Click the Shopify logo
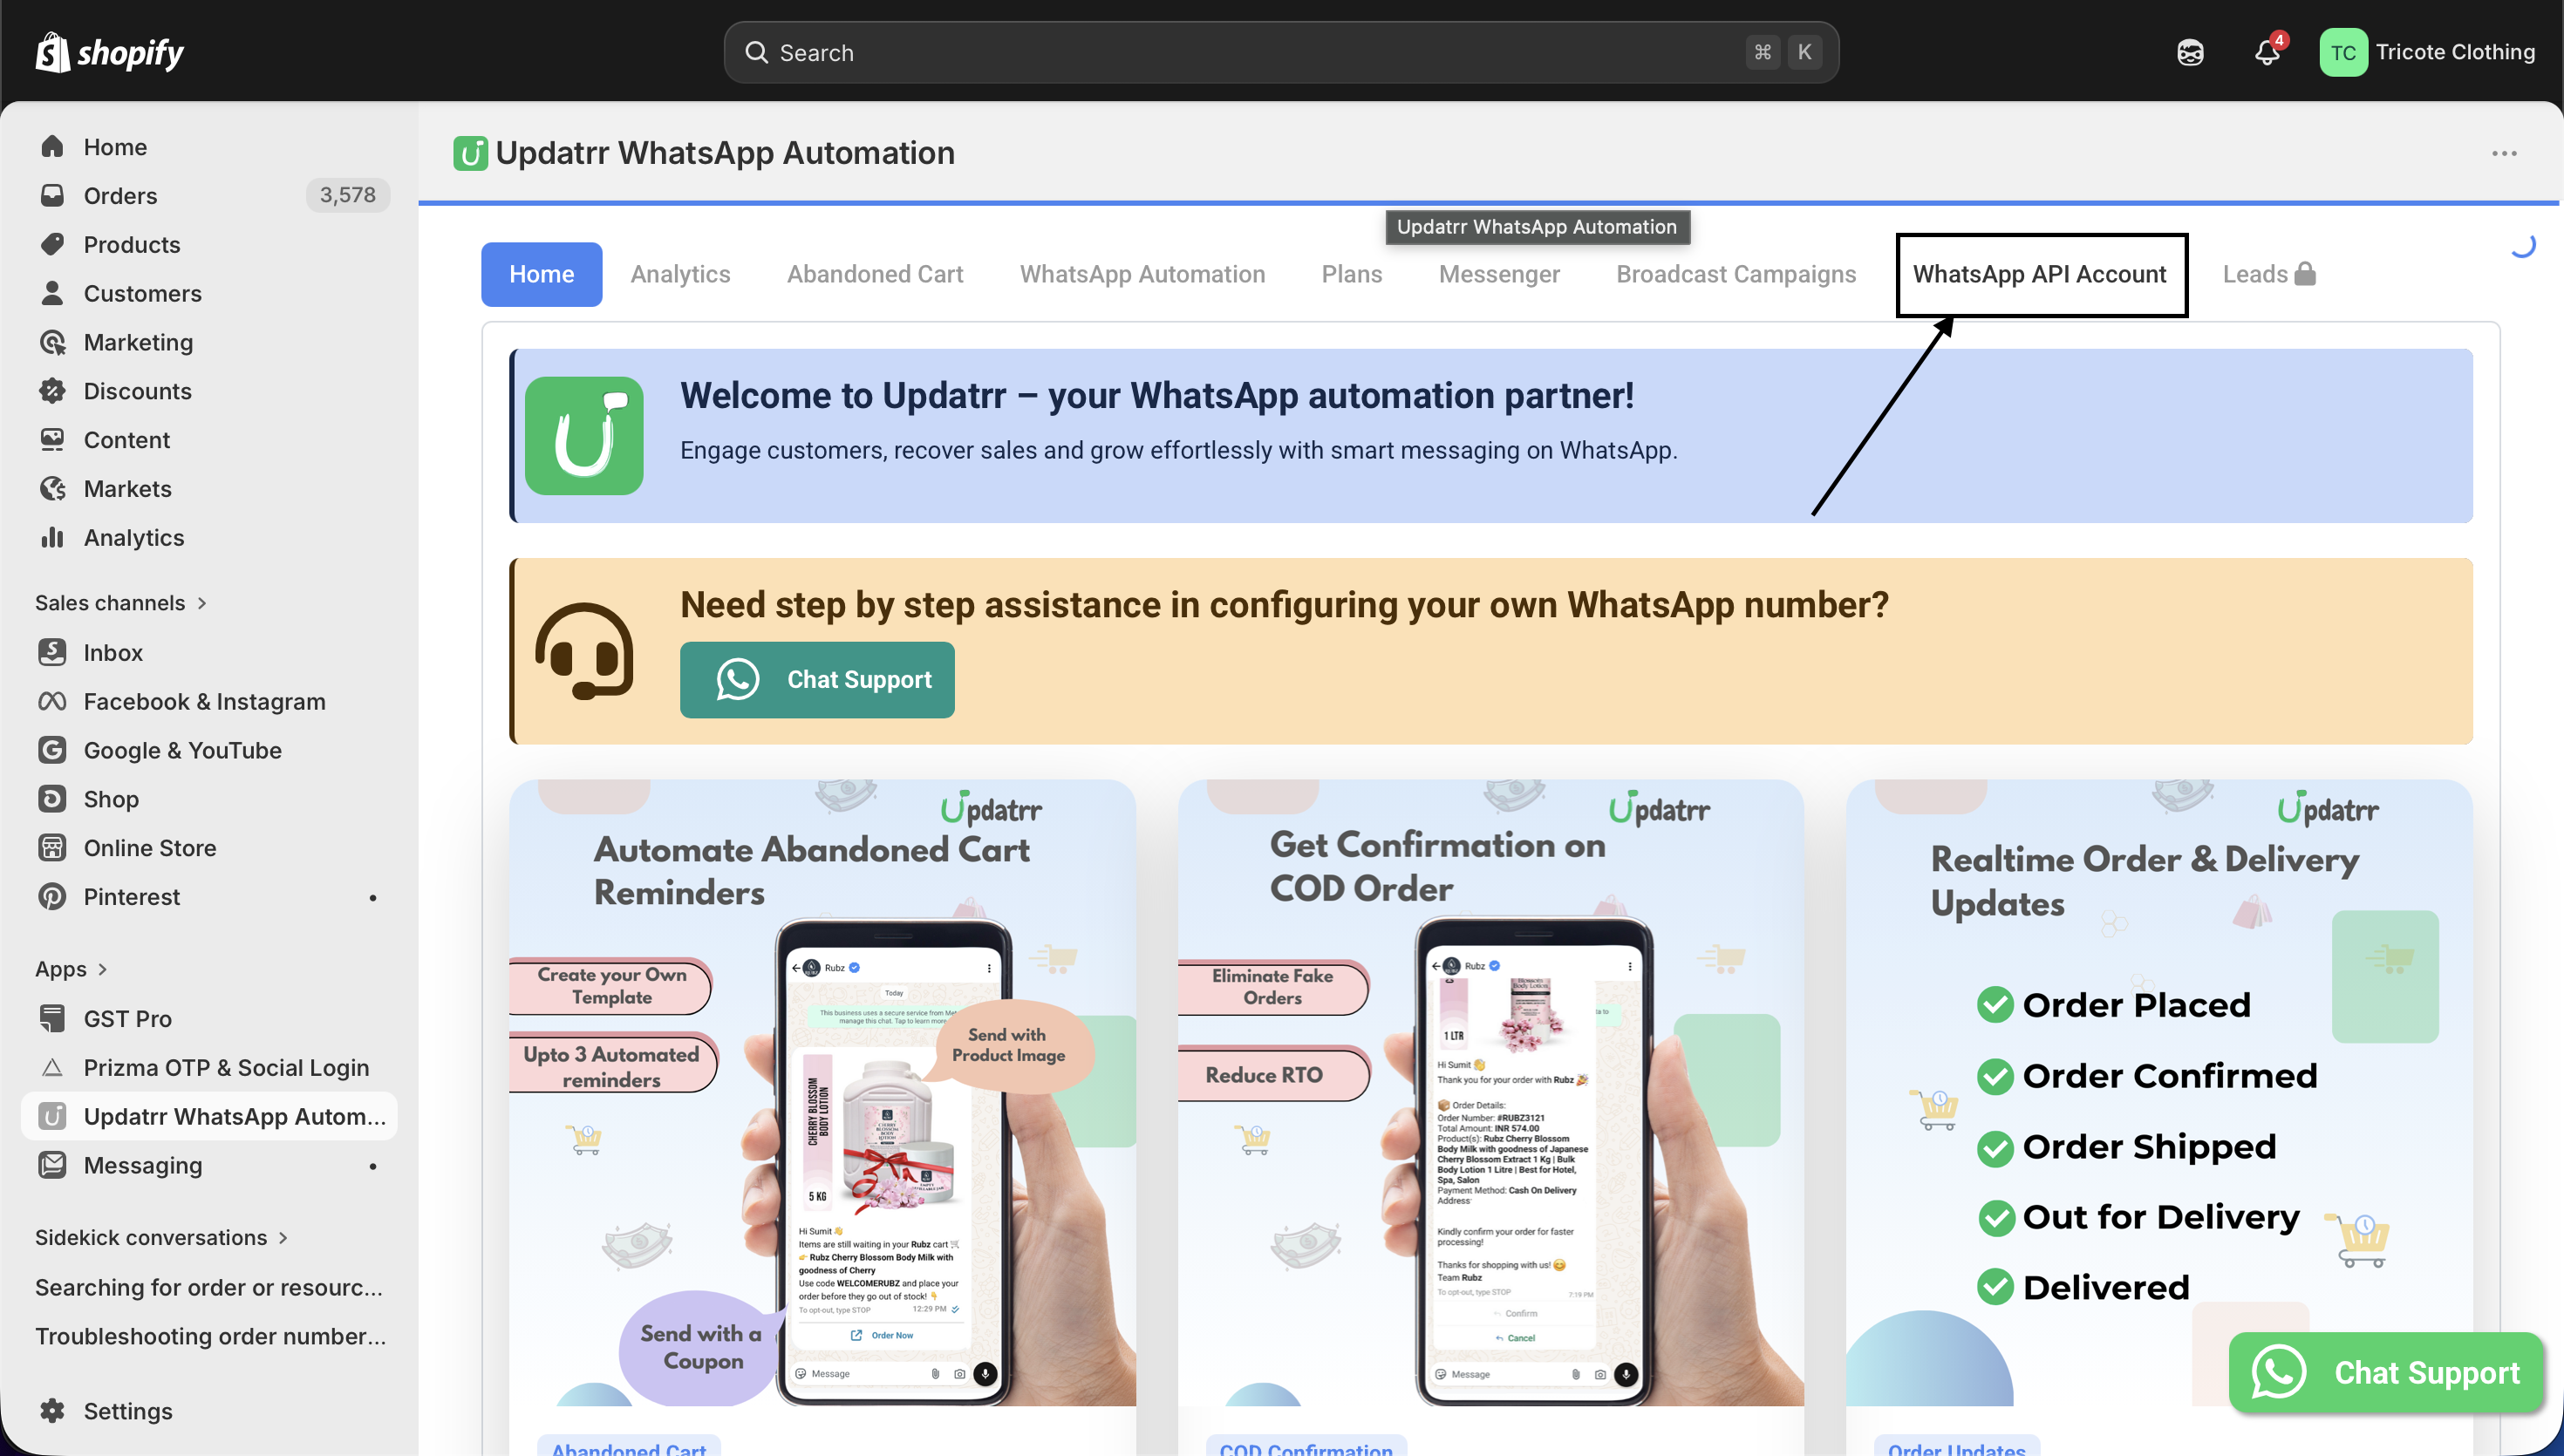2564x1456 pixels. (x=110, y=53)
